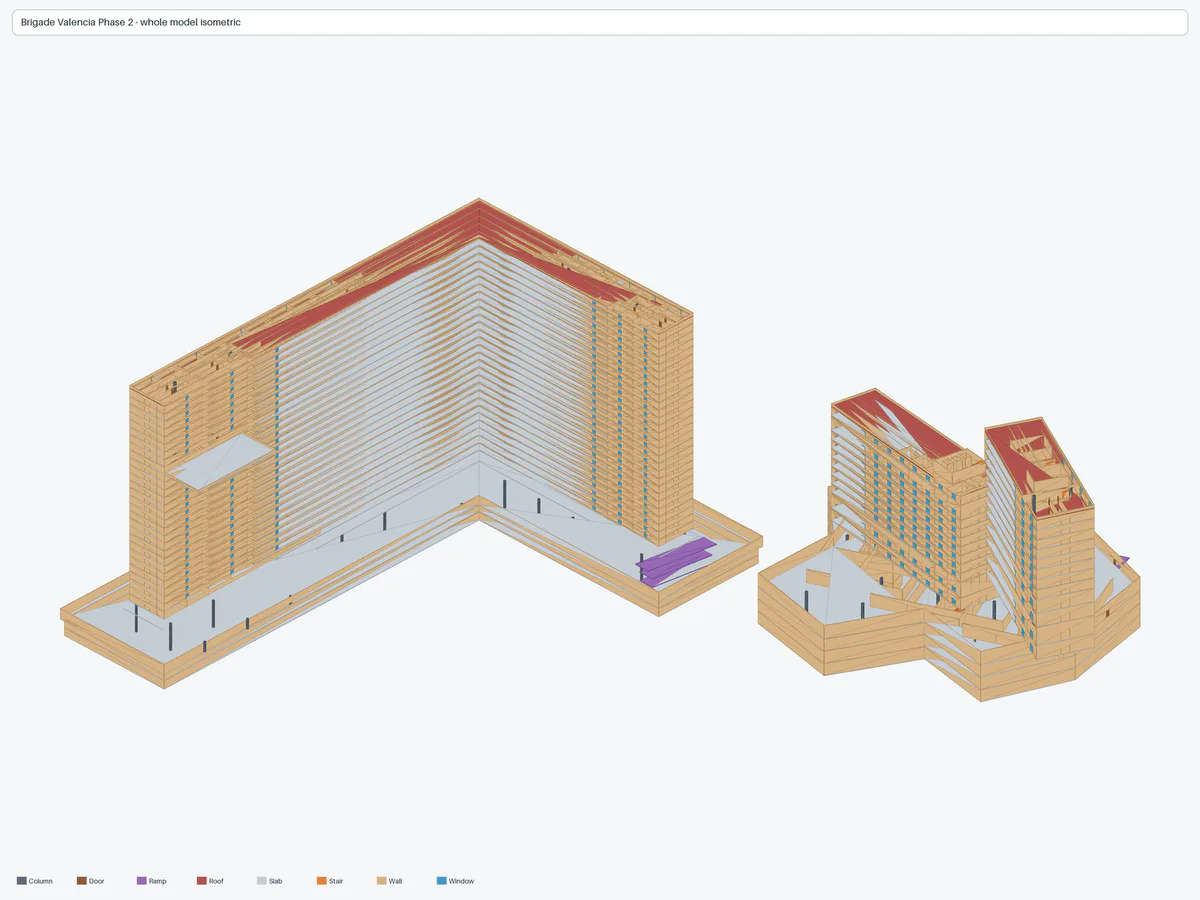This screenshot has height=900, width=1200.
Task: Click the 'Window' legend label
Action: click(461, 881)
